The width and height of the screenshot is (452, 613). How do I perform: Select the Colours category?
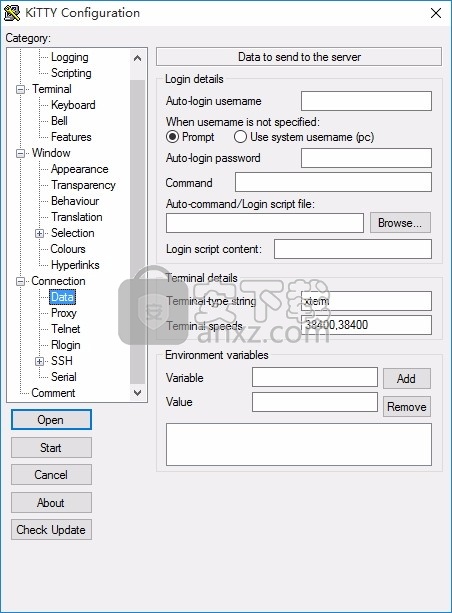point(68,249)
